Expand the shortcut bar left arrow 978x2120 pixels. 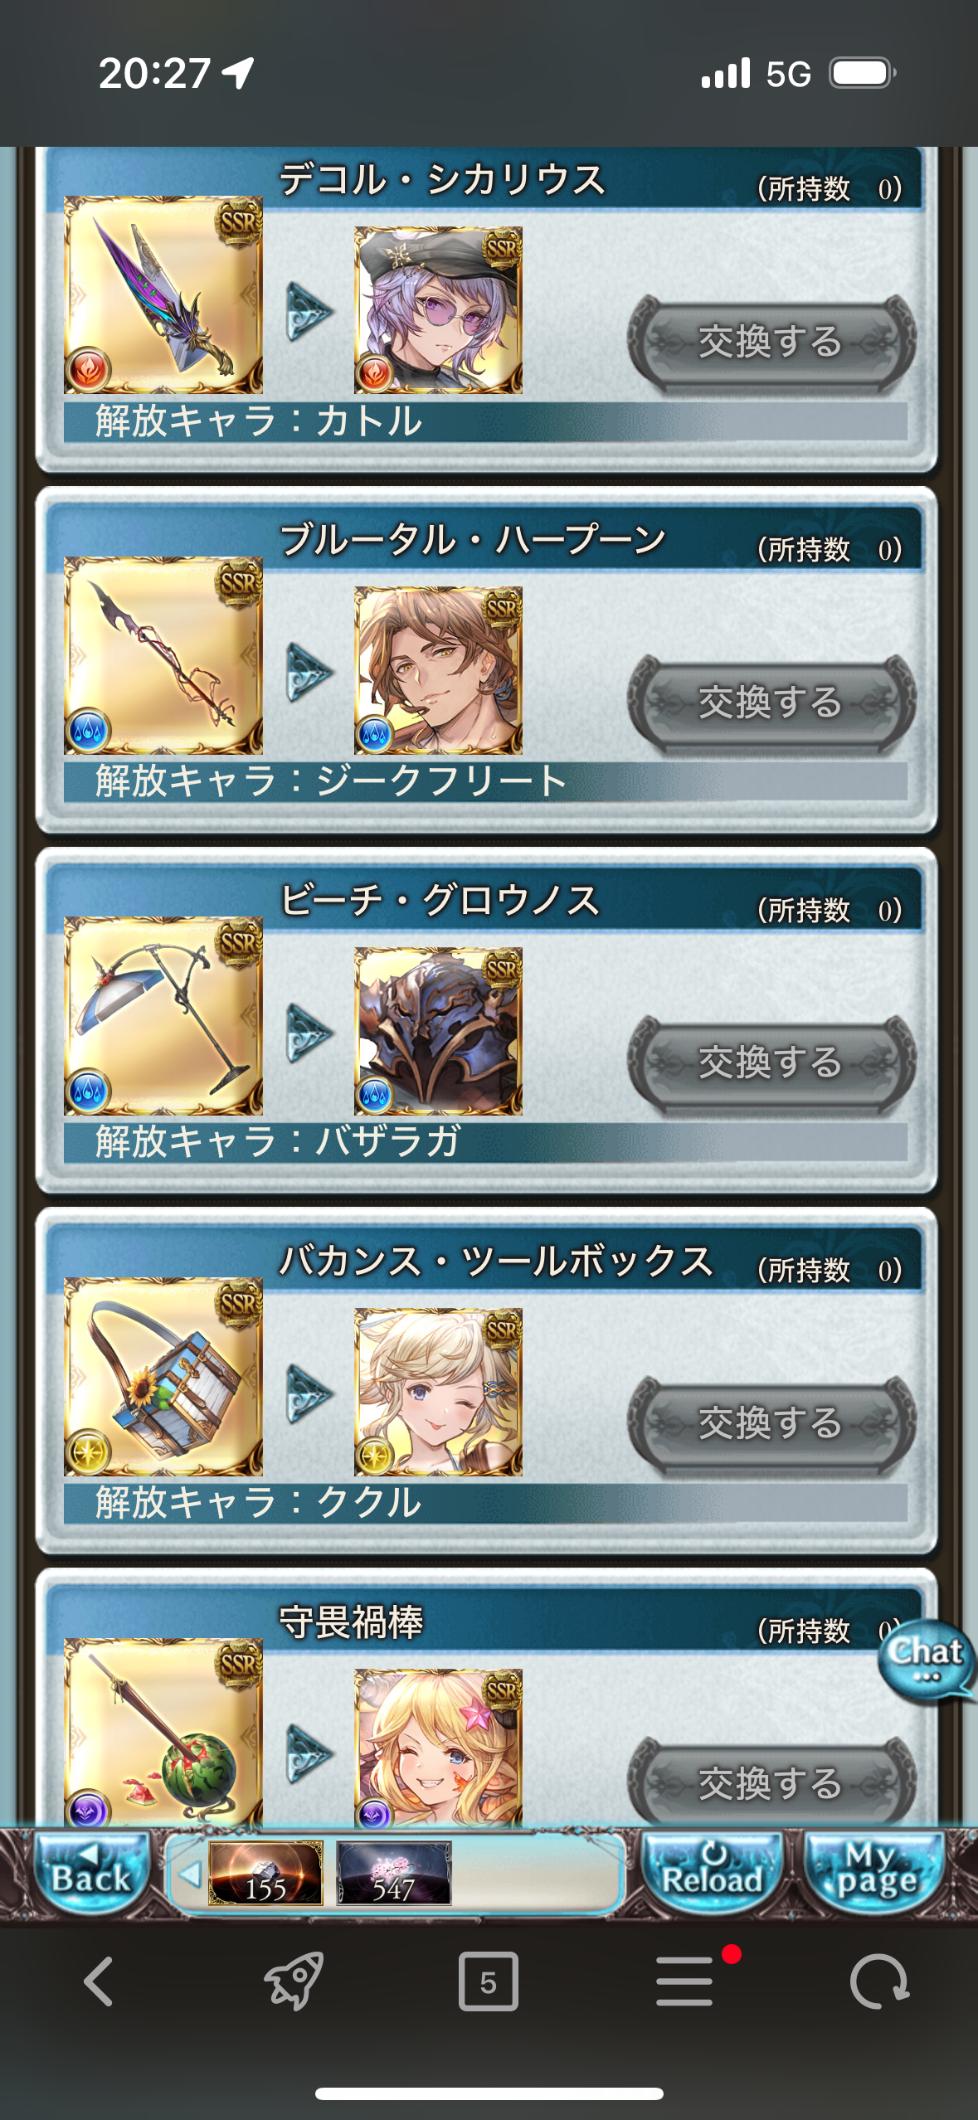(189, 1874)
